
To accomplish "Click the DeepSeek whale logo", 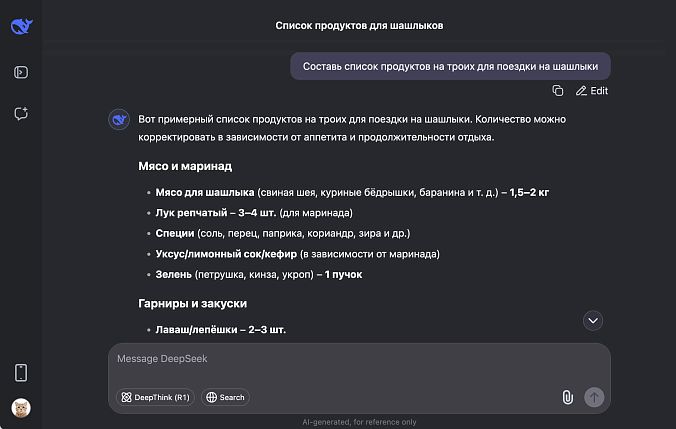I will coord(21,26).
